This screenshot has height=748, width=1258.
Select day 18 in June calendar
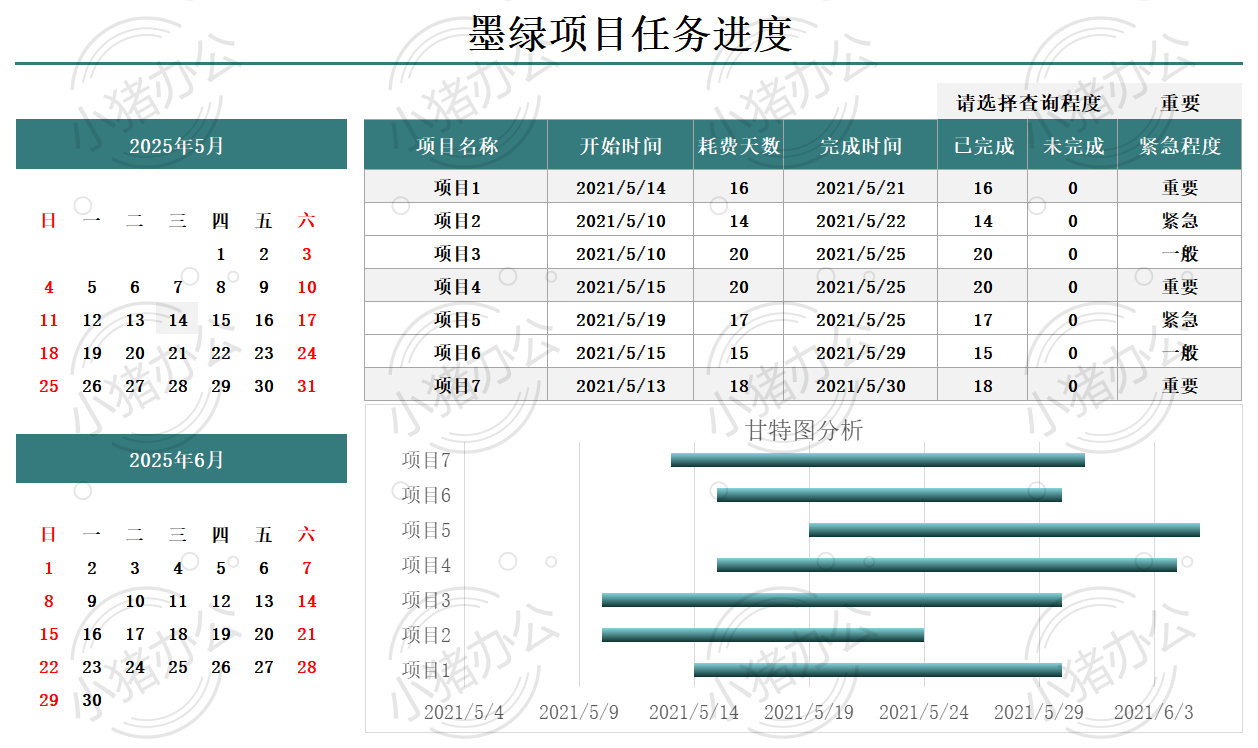pyautogui.click(x=178, y=634)
